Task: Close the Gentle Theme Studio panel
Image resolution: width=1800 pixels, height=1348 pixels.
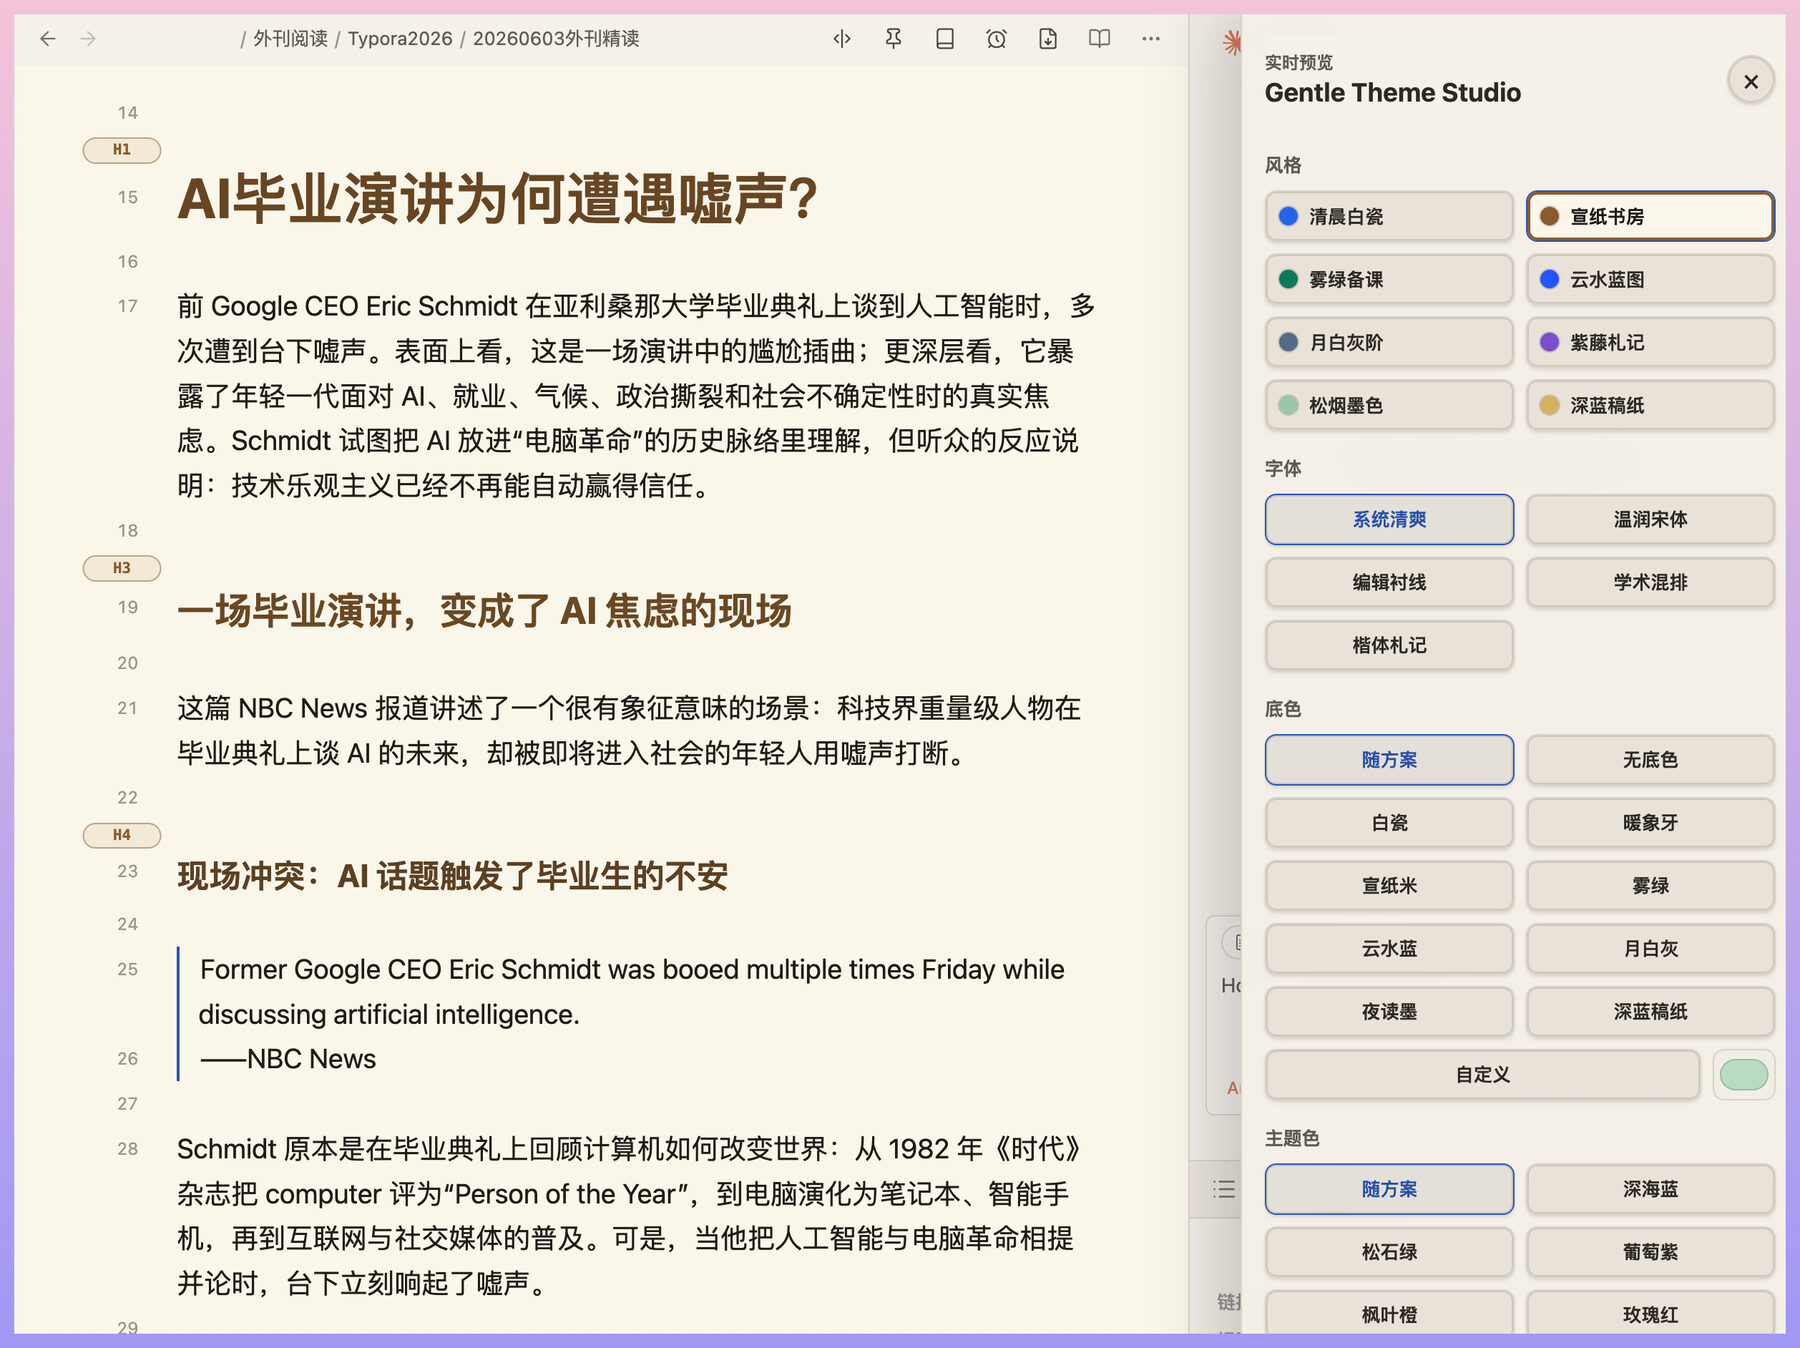Action: point(1751,81)
